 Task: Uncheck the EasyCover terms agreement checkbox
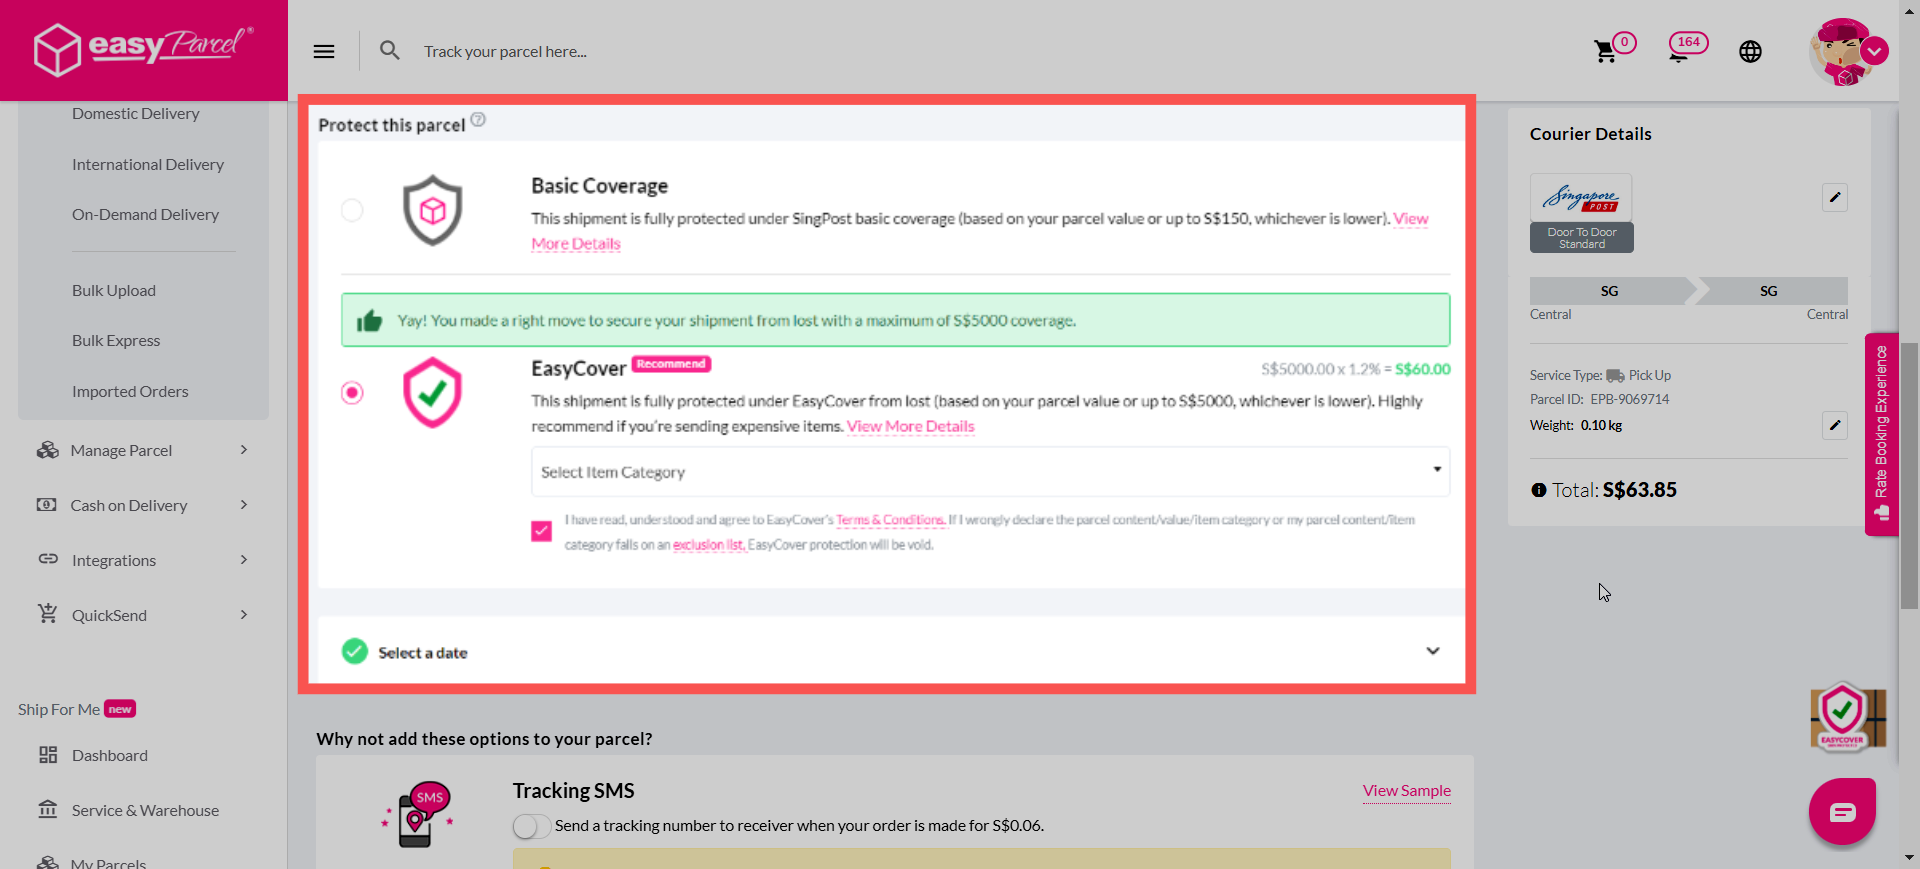click(x=541, y=531)
